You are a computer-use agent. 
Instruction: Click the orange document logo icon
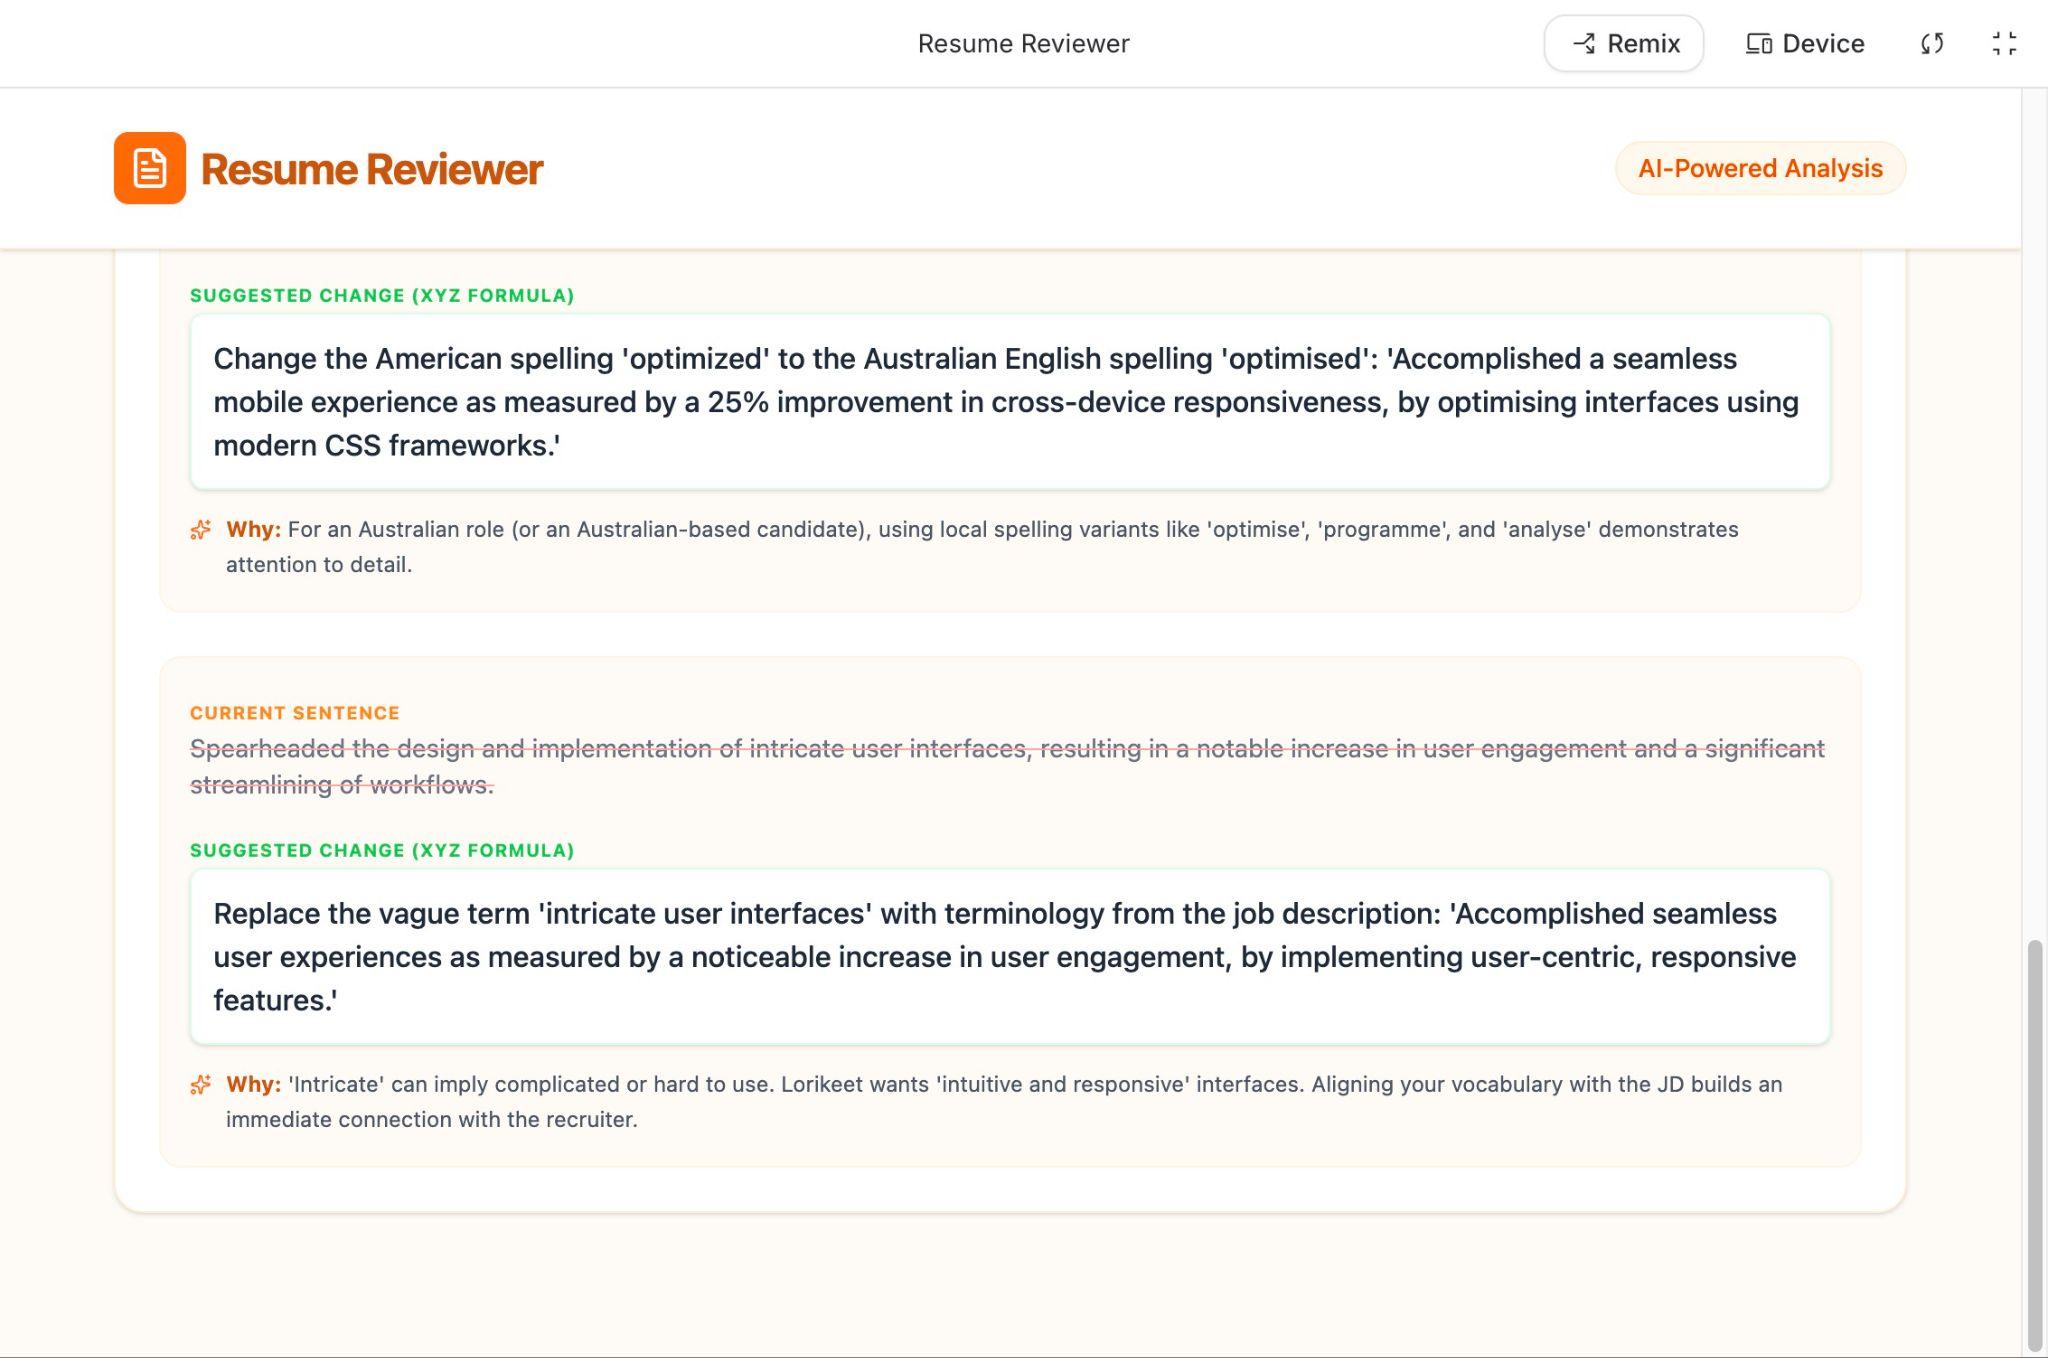point(150,168)
